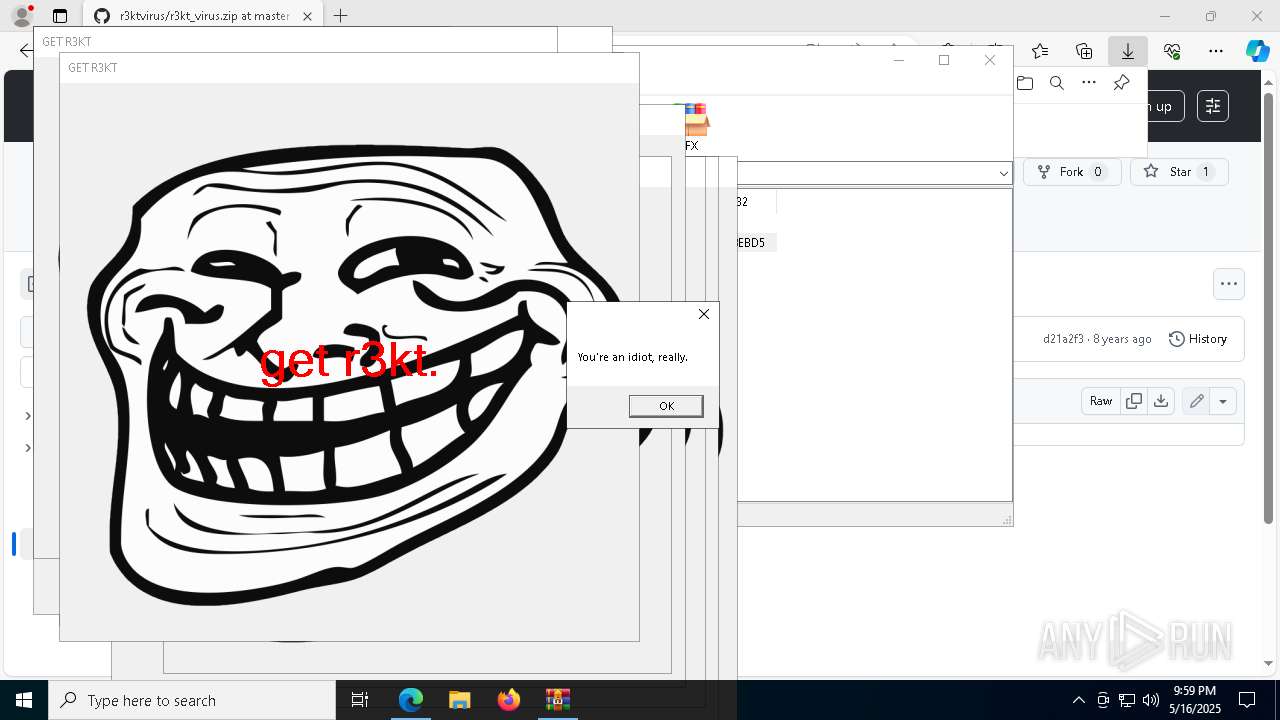Launch Firefox from the taskbar
This screenshot has width=1280, height=720.
pos(508,700)
